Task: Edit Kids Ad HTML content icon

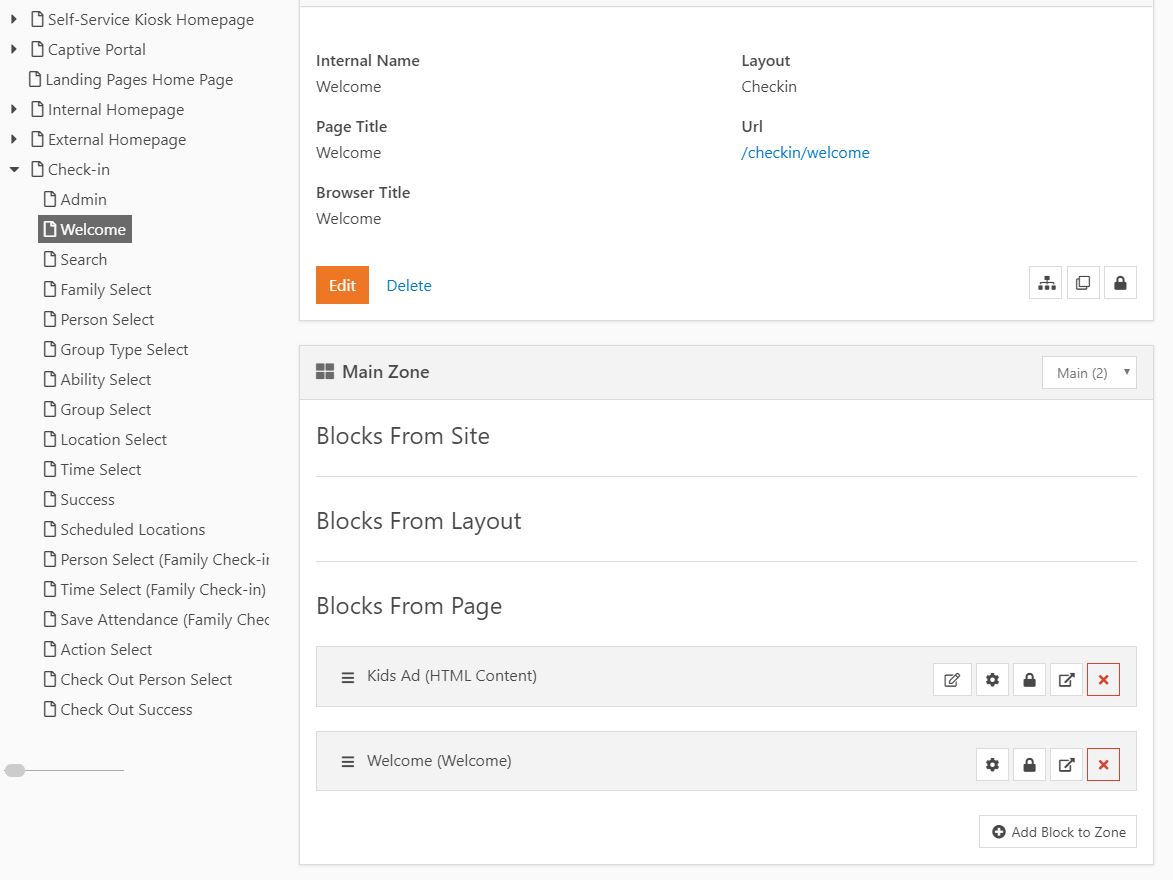Action: (x=952, y=679)
